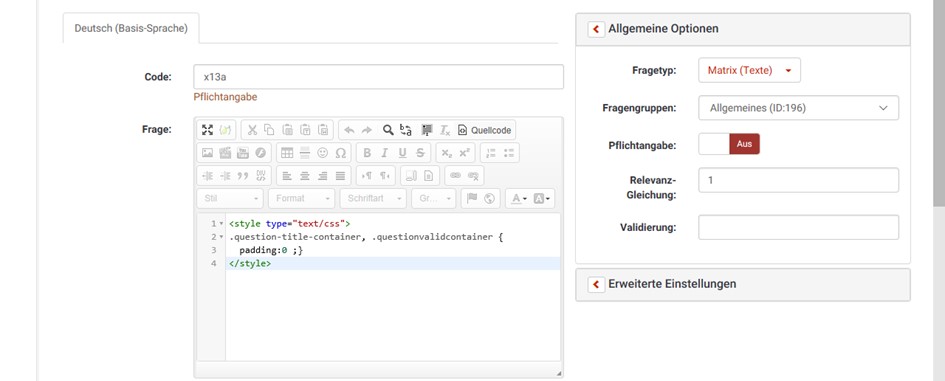Image resolution: width=945 pixels, height=381 pixels.
Task: Click the Anchor flag icon
Action: [x=472, y=198]
